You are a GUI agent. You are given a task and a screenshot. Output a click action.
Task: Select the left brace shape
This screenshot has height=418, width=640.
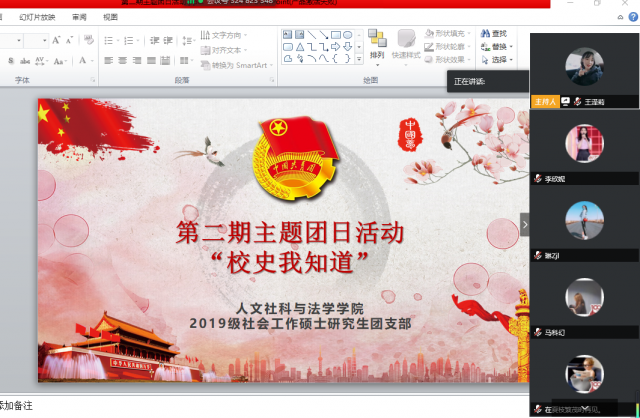click(x=336, y=59)
